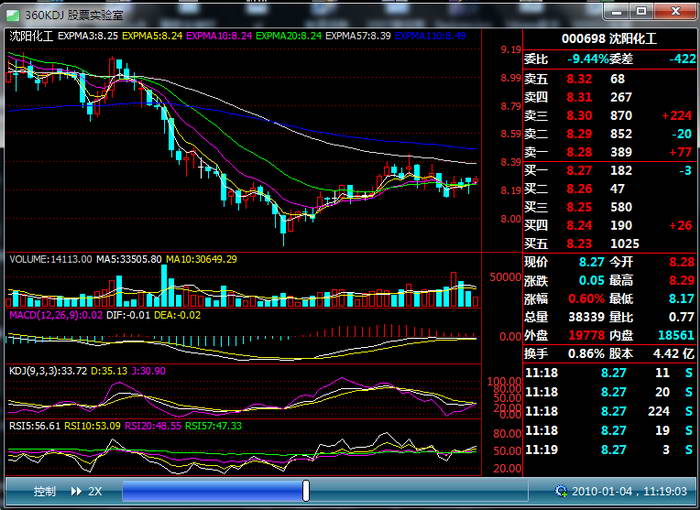Select the 买一 bid price 8.27
Image resolution: width=700 pixels, height=510 pixels.
579,171
